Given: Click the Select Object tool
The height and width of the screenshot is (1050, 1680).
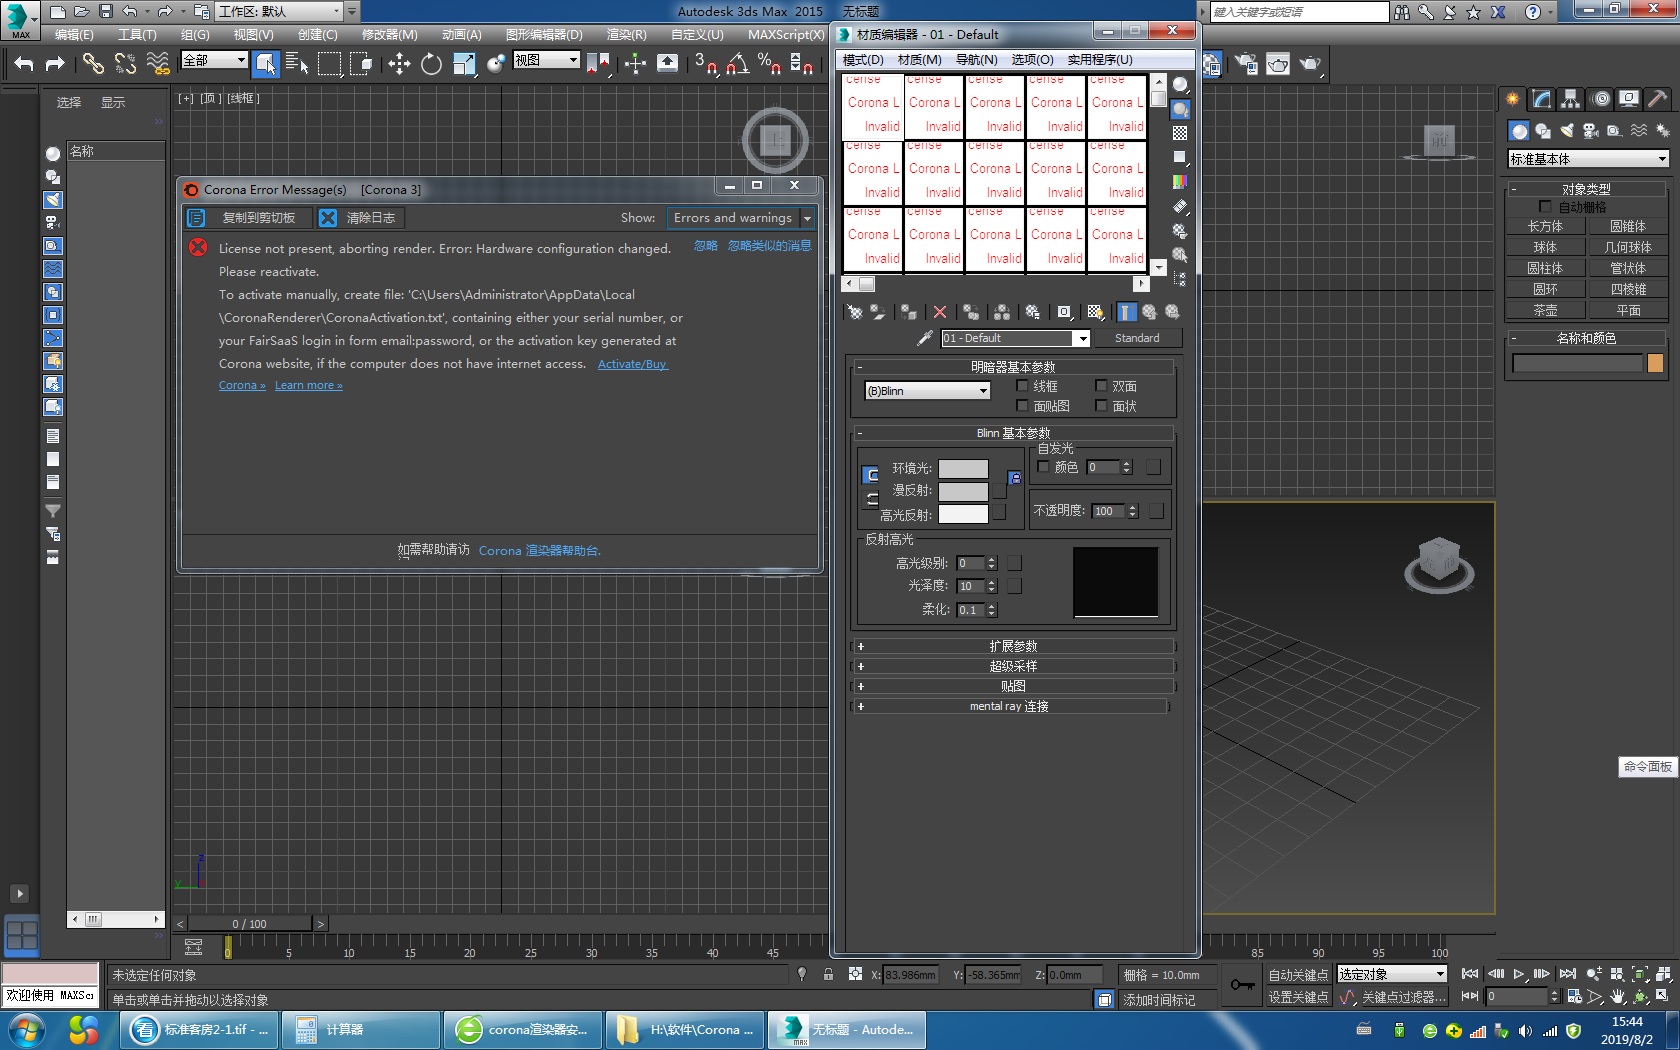Looking at the screenshot, I should [265, 64].
